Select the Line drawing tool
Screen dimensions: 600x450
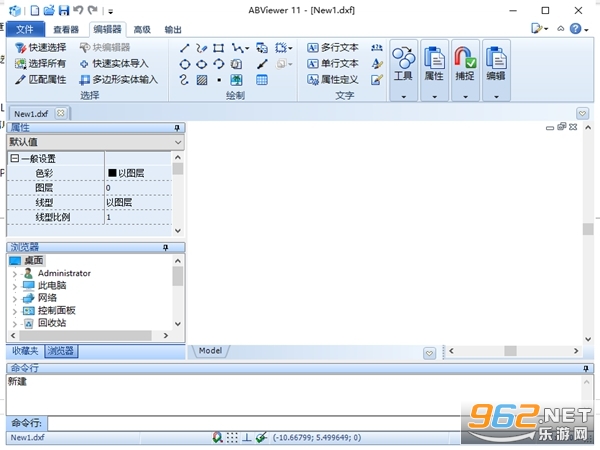tap(184, 48)
